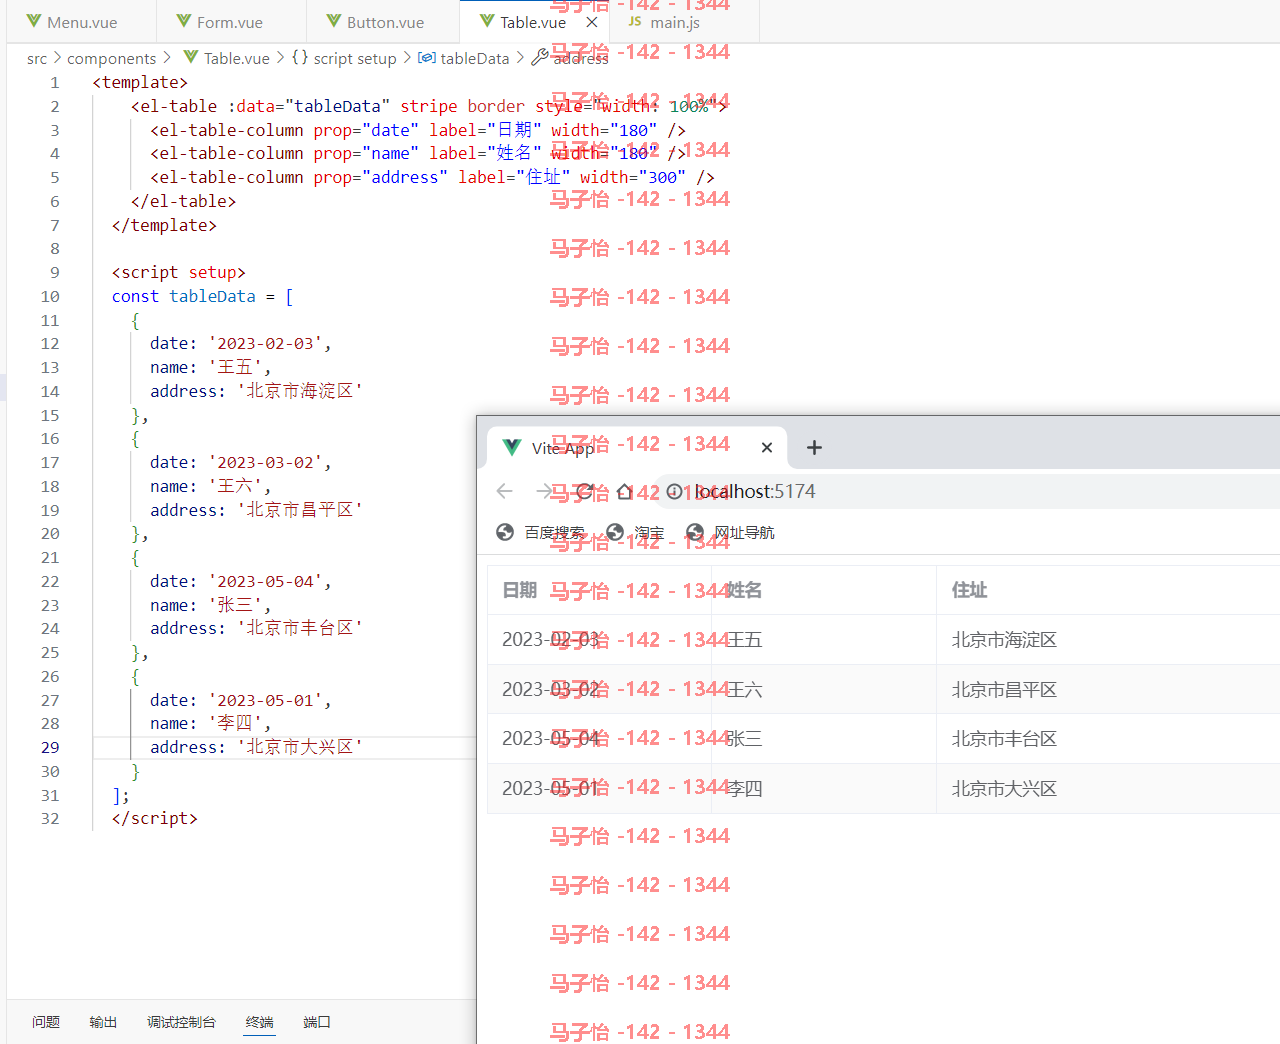Click the 2023-05-01 date cell in table

599,789
